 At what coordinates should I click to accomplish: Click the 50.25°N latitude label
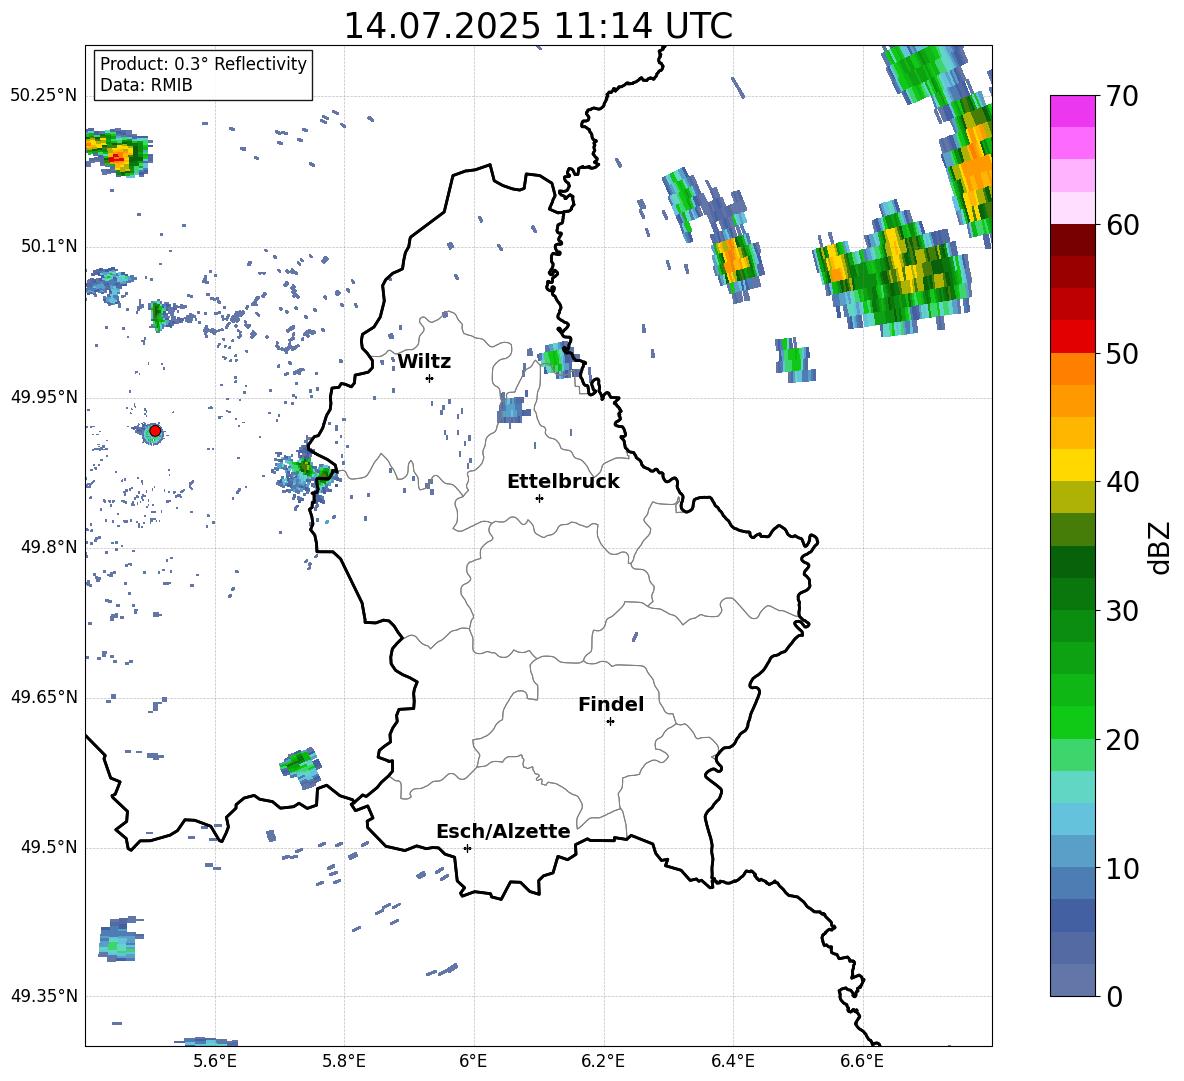(x=44, y=96)
